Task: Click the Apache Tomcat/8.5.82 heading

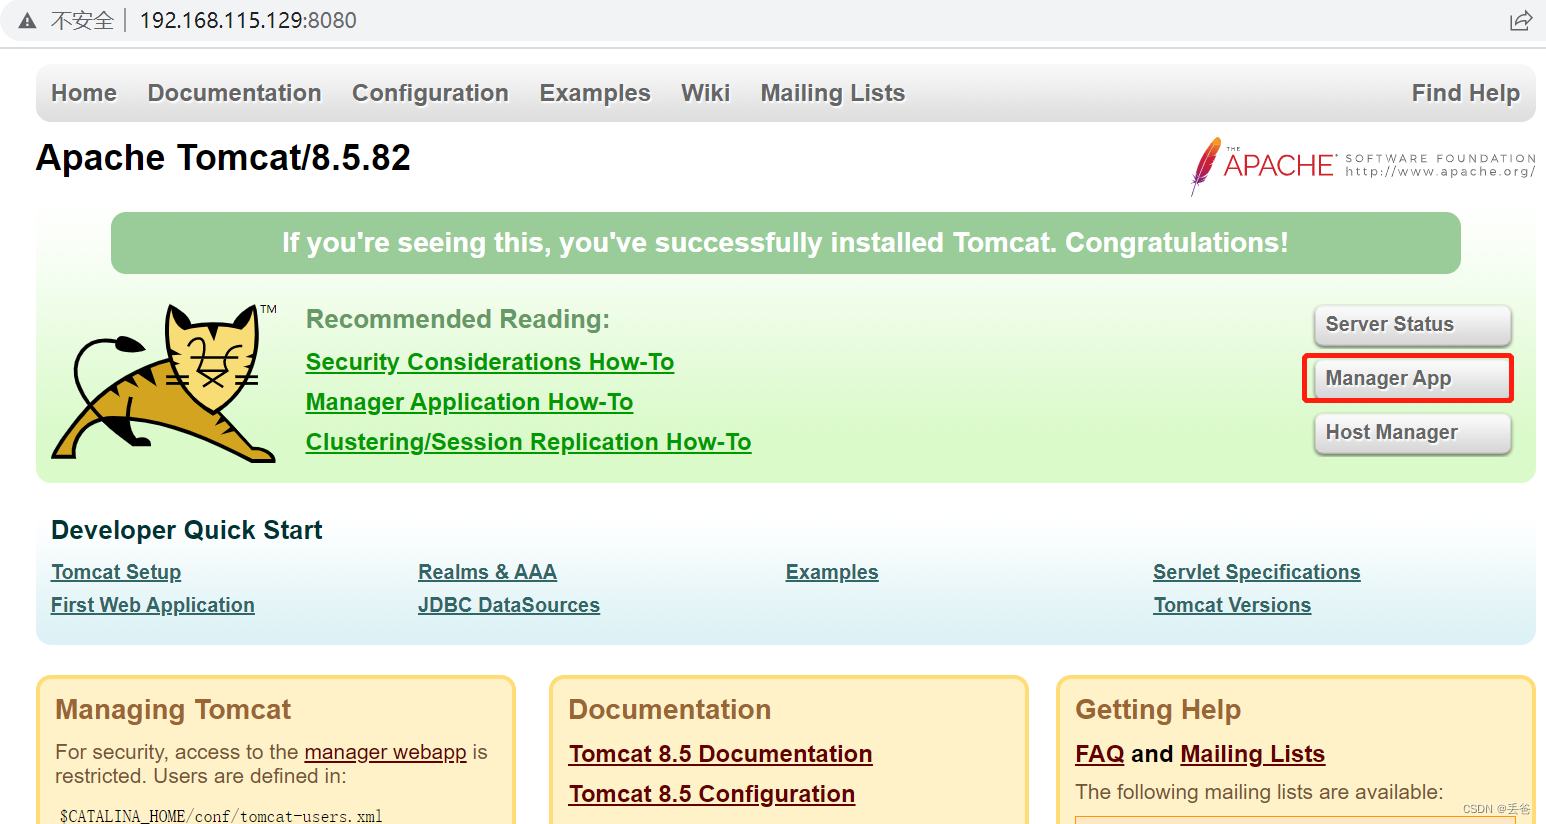Action: [x=223, y=158]
